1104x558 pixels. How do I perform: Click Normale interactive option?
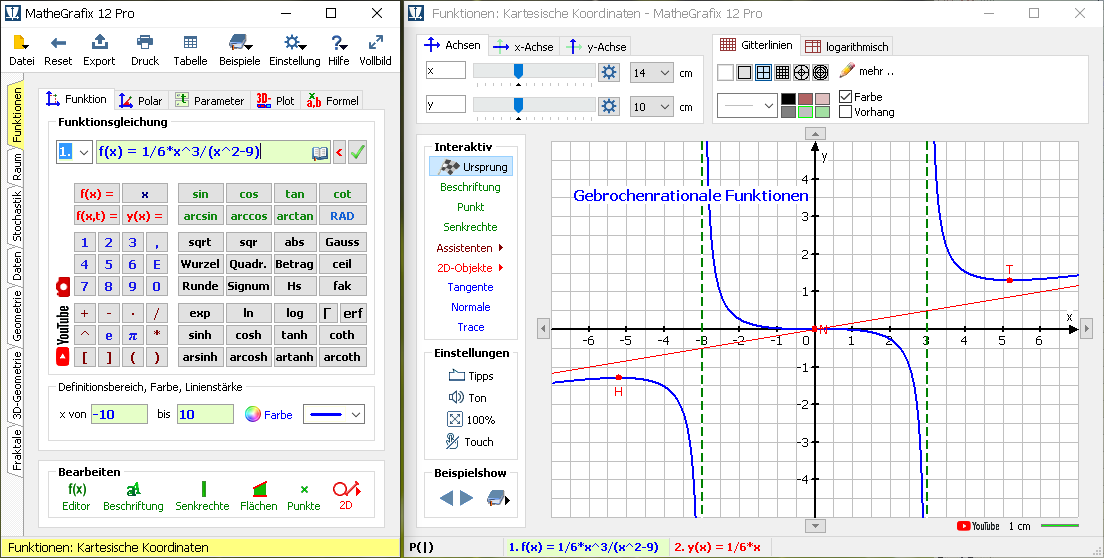[470, 307]
